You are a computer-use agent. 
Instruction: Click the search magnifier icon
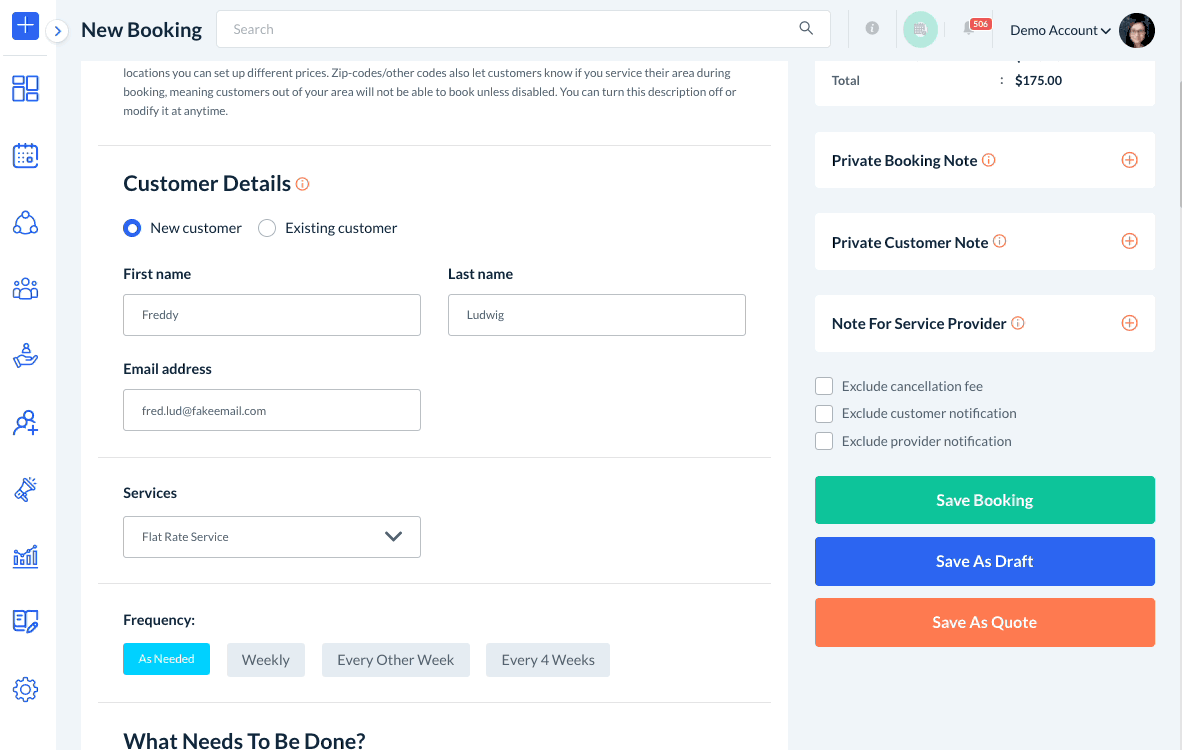806,29
